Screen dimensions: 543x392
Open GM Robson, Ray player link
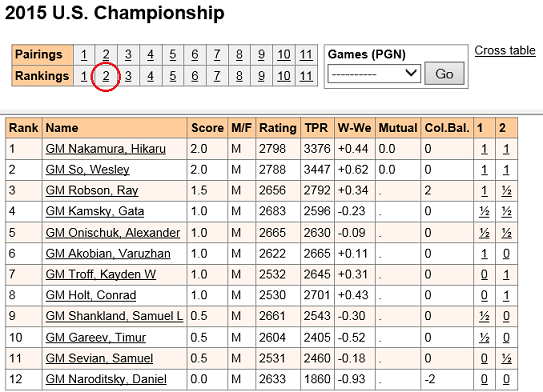[x=92, y=190]
